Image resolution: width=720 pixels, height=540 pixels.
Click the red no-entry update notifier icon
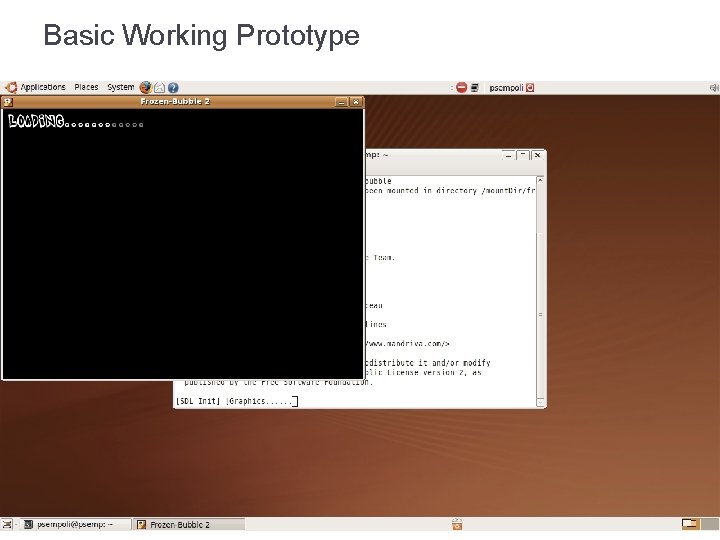(461, 87)
